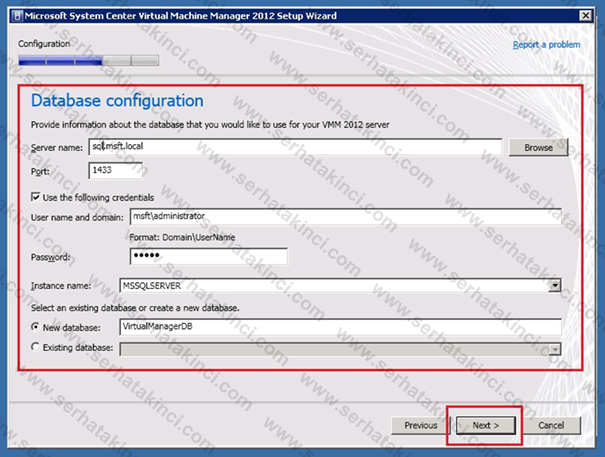Screen dimensions: 605x457
Task: Click the setup wizard title bar icon
Action: tap(17, 16)
